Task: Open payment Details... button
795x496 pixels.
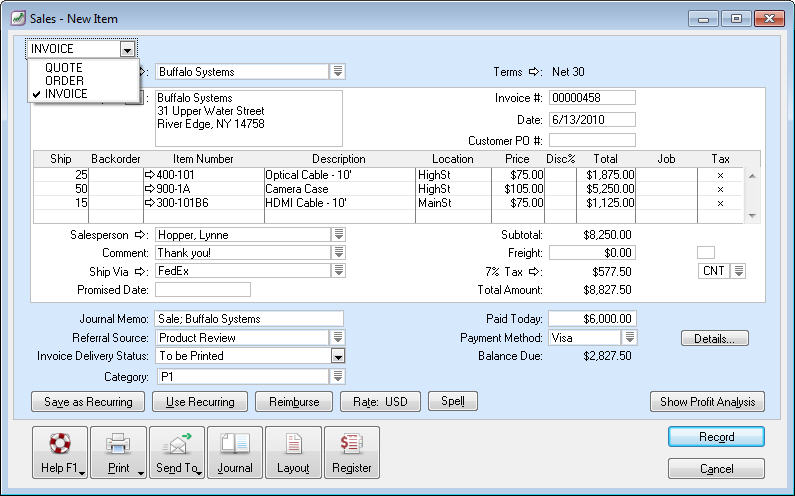Action: tap(714, 338)
